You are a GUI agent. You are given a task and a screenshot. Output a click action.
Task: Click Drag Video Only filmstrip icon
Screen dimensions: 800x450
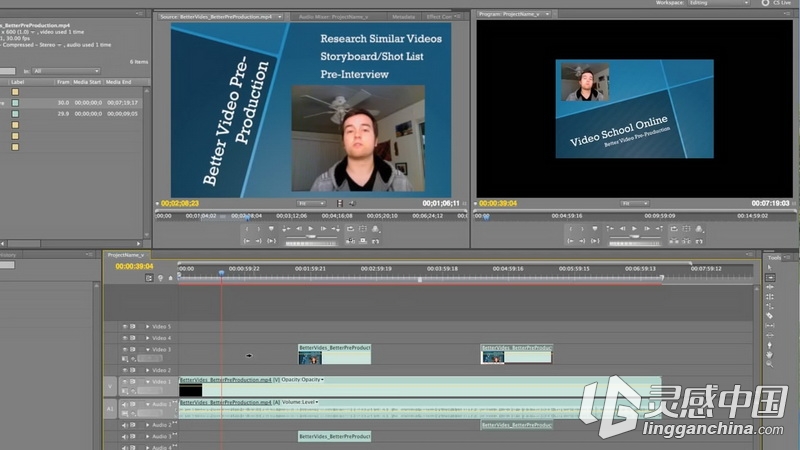339,203
